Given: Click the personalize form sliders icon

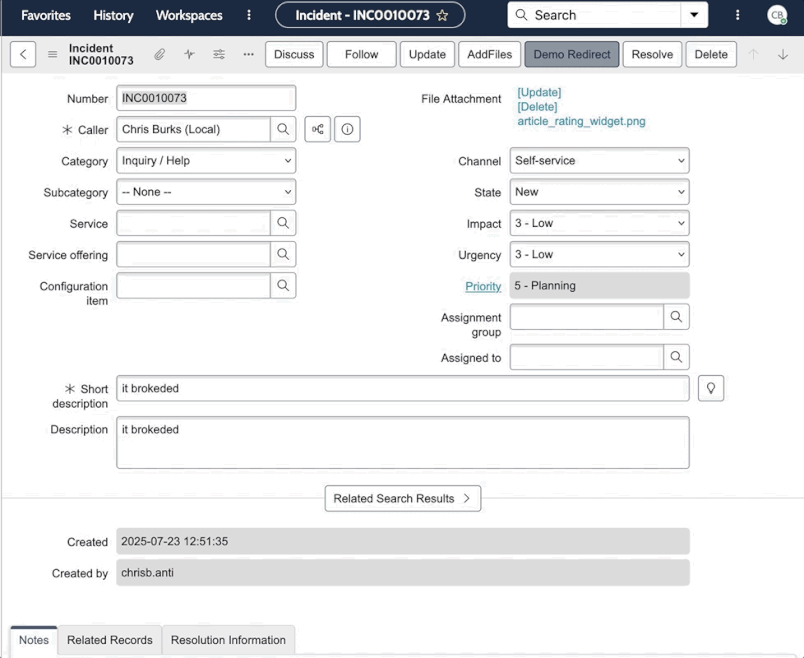Looking at the screenshot, I should coord(219,55).
